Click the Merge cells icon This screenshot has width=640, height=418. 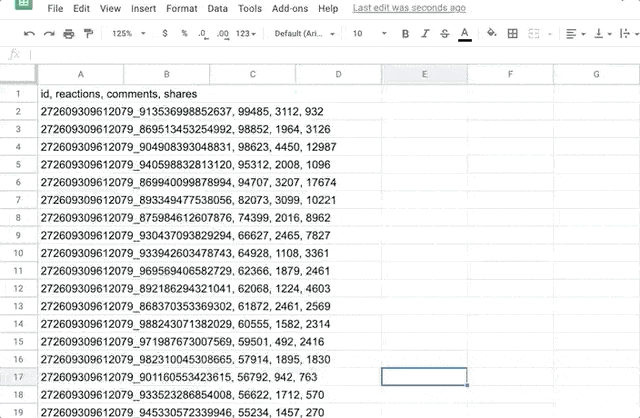click(x=533, y=34)
